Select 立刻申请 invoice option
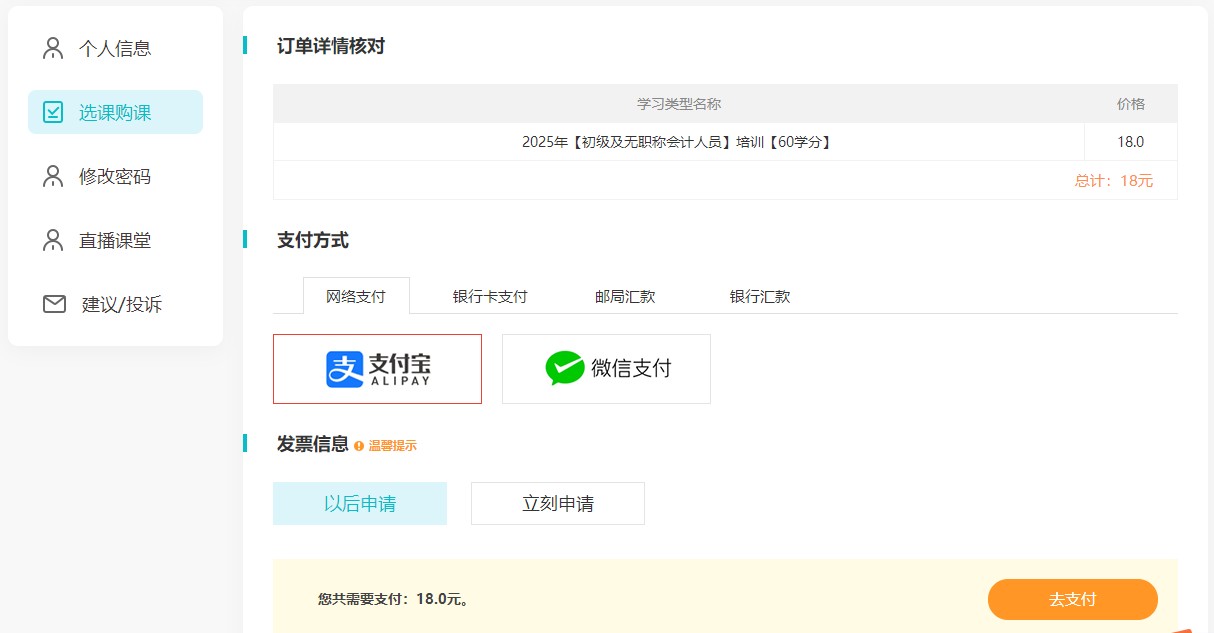 pyautogui.click(x=558, y=503)
